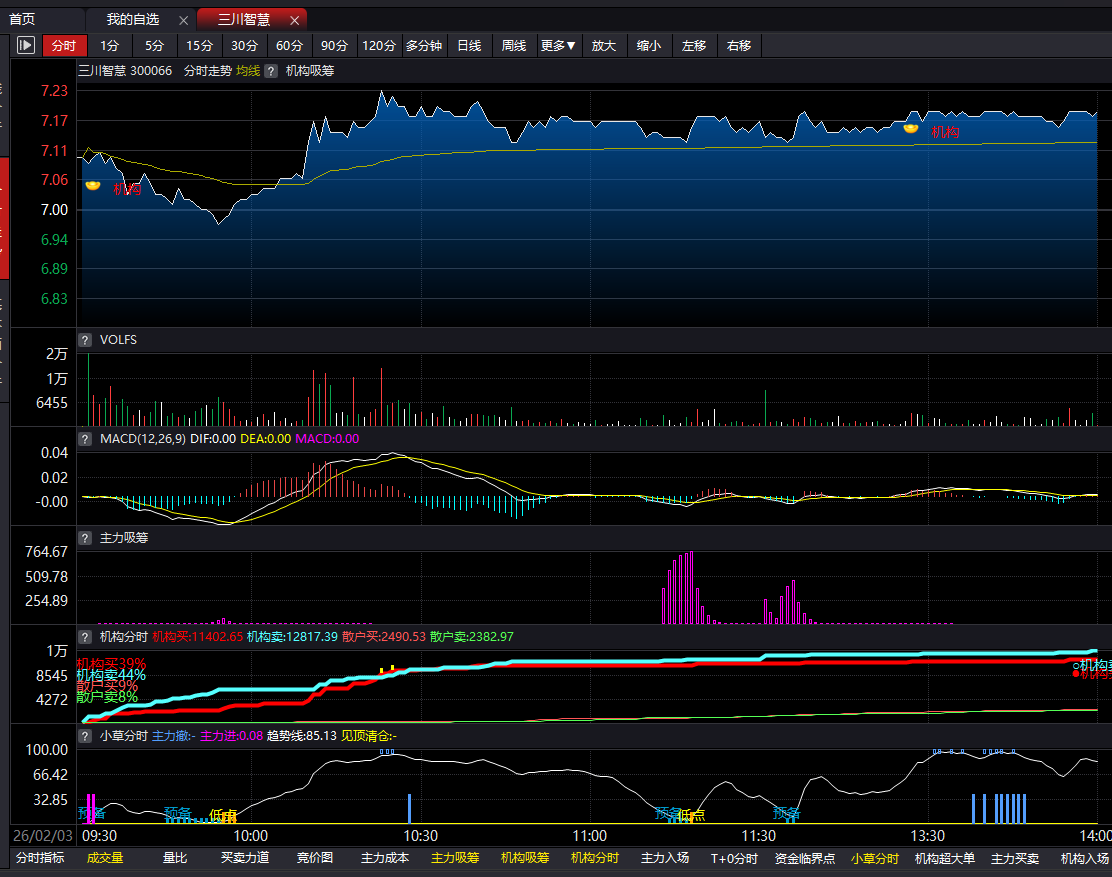Select the 日线 daily chart button
The height and width of the screenshot is (877, 1112).
tap(469, 45)
